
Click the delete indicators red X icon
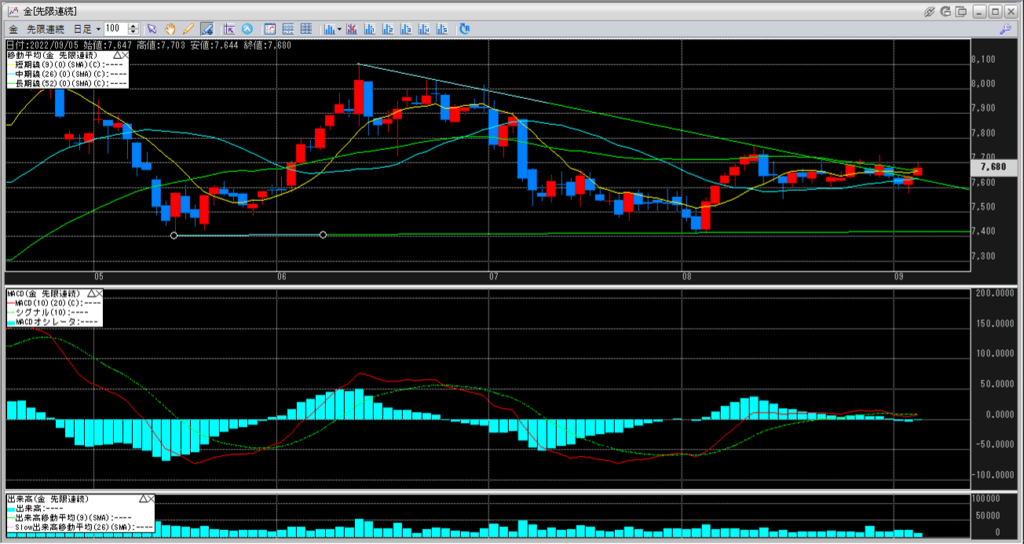[x=351, y=29]
